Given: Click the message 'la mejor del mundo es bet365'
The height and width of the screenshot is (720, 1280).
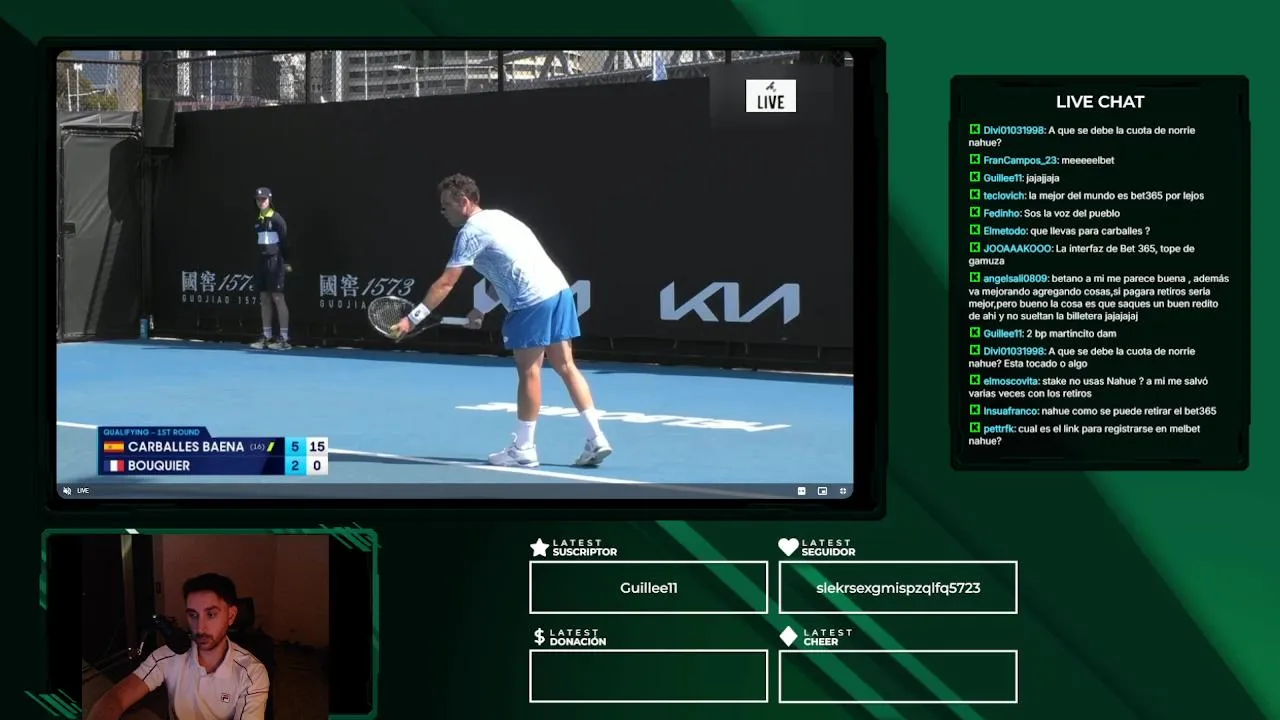Looking at the screenshot, I should (1116, 196).
